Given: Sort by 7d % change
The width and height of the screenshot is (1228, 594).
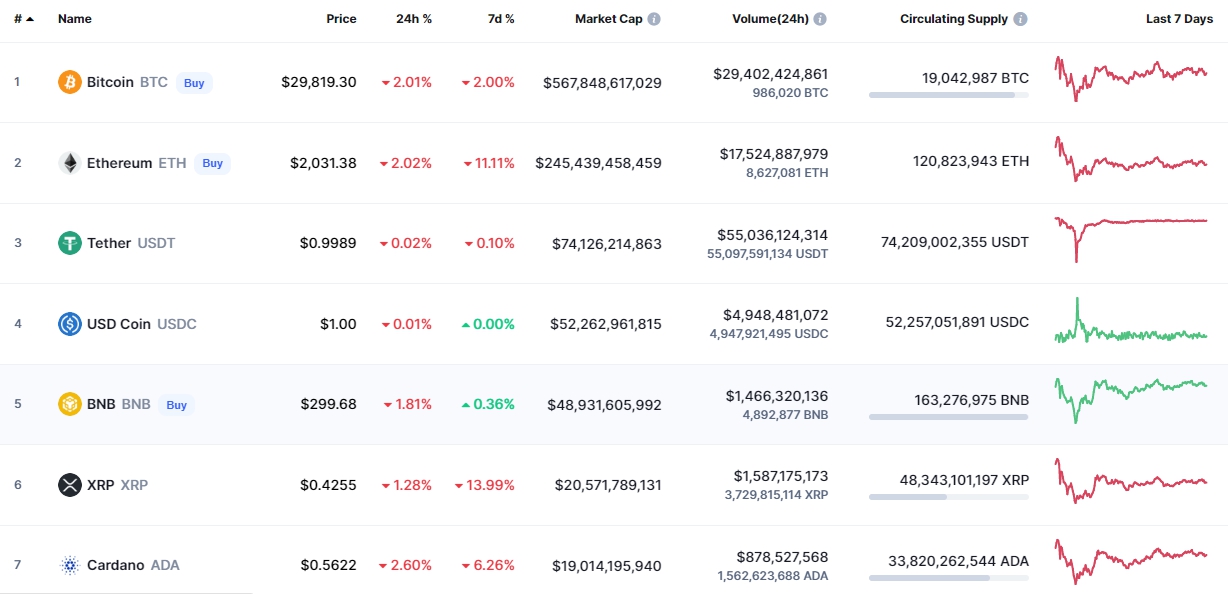Looking at the screenshot, I should tap(500, 19).
